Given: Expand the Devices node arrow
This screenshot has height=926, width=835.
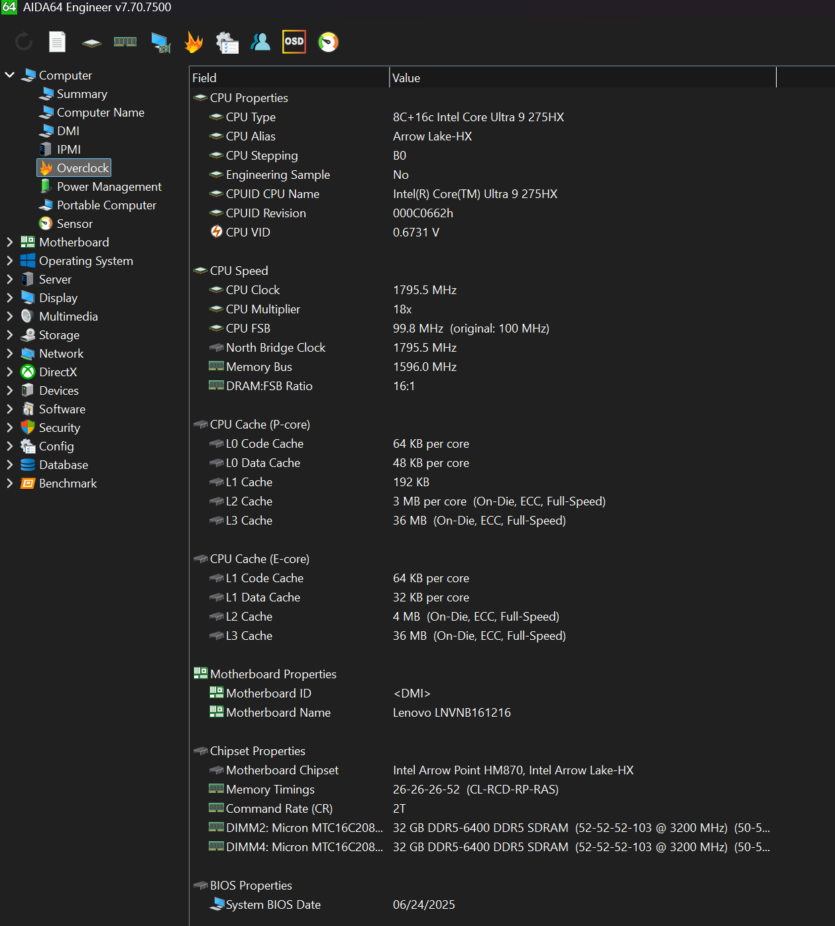Looking at the screenshot, I should click(x=9, y=390).
